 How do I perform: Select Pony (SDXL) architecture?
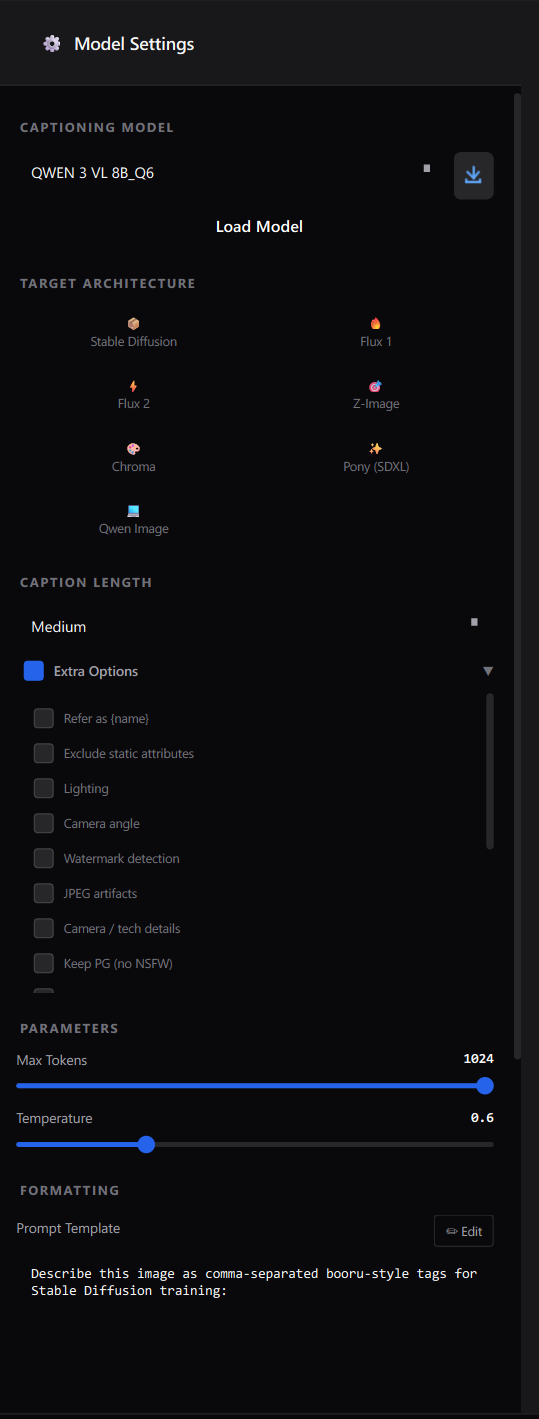click(376, 458)
